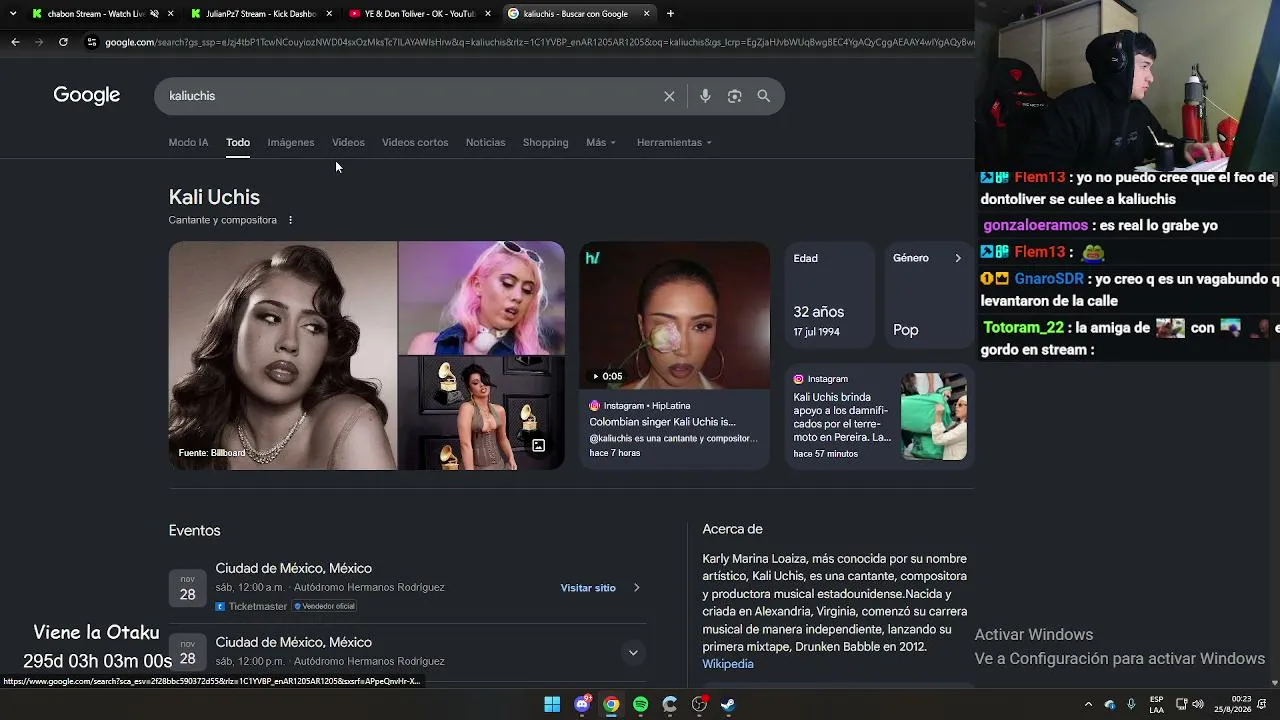Open Spotify from the taskbar
The height and width of the screenshot is (720, 1280).
point(641,705)
